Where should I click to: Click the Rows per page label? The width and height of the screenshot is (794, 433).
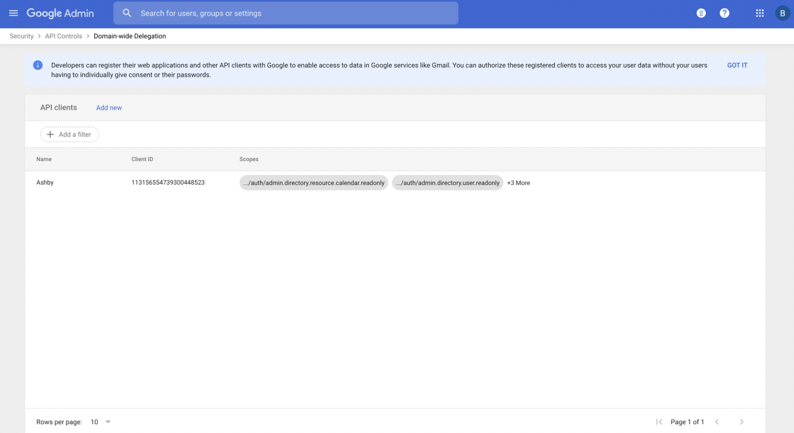59,422
